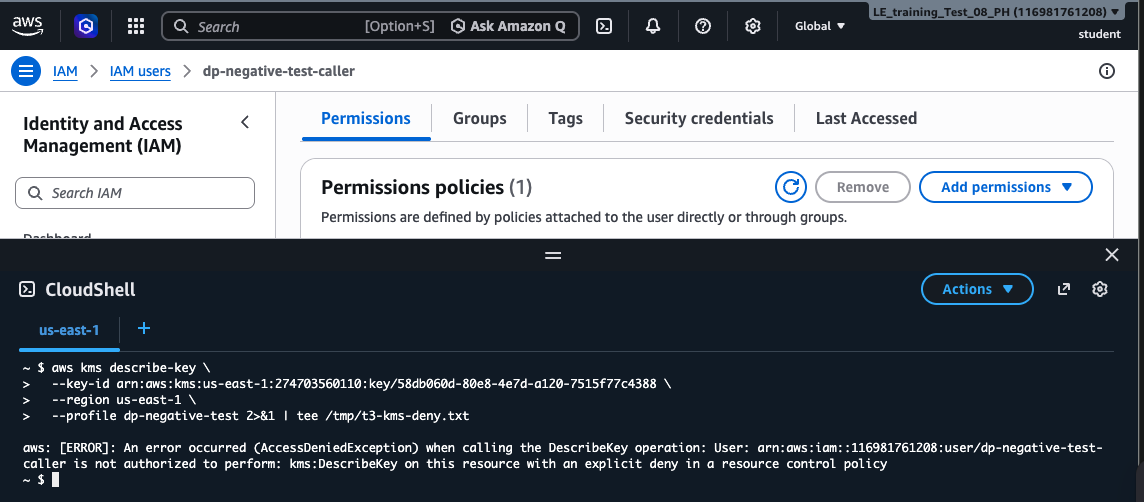Viewport: 1144px width, 502px height.
Task: Switch to the Tags tab
Action: [565, 118]
